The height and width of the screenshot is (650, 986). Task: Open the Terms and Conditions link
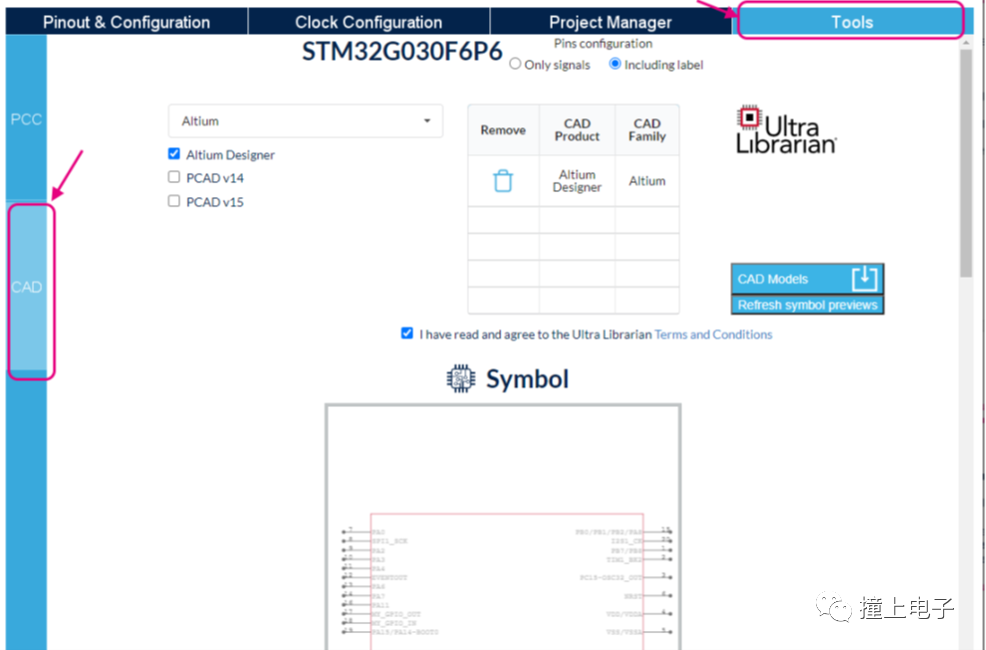coord(713,334)
